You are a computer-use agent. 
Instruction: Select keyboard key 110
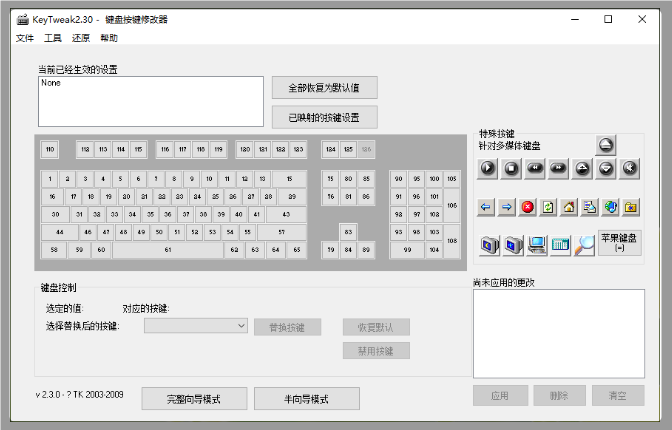pyautogui.click(x=50, y=150)
